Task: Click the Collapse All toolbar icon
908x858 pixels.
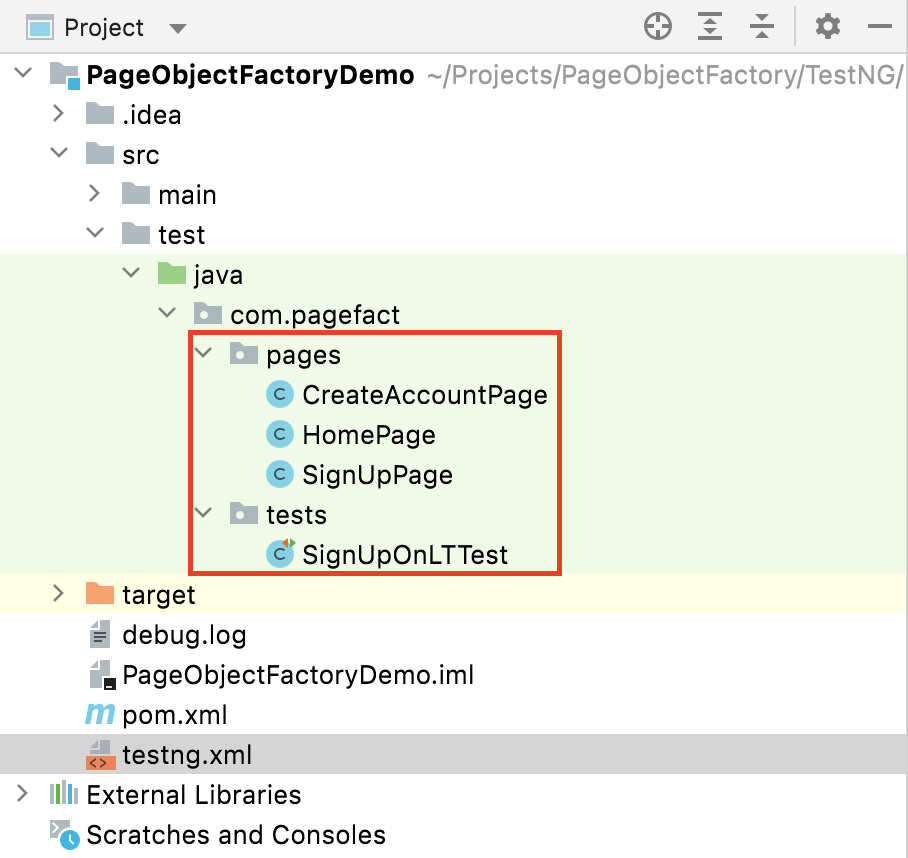Action: (762, 27)
